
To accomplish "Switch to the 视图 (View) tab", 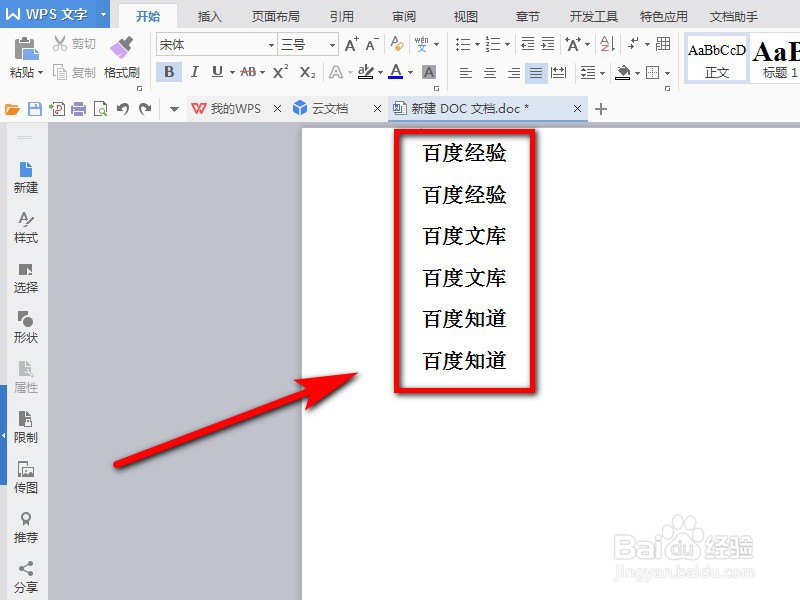I will point(466,16).
